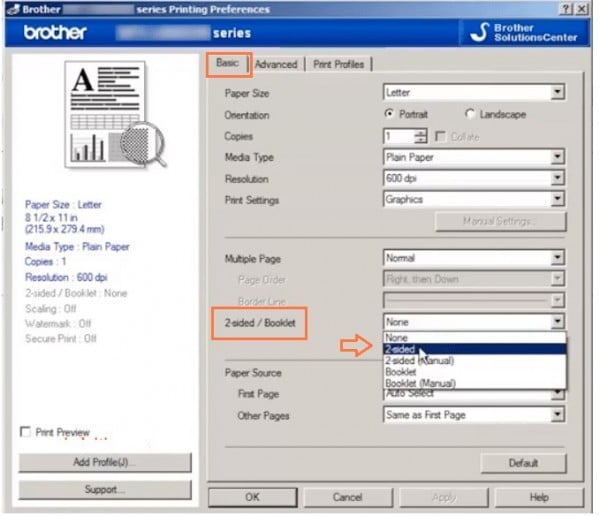
Task: Click the Help button
Action: point(539,497)
